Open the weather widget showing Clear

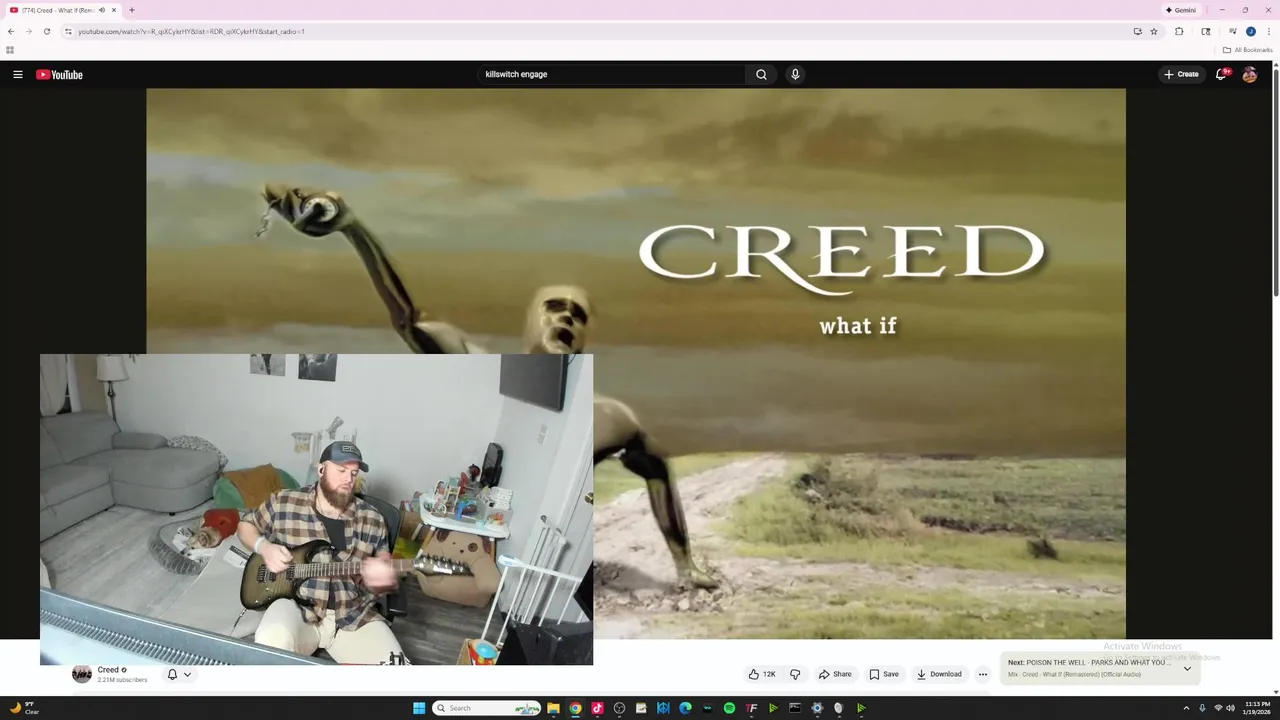24,708
